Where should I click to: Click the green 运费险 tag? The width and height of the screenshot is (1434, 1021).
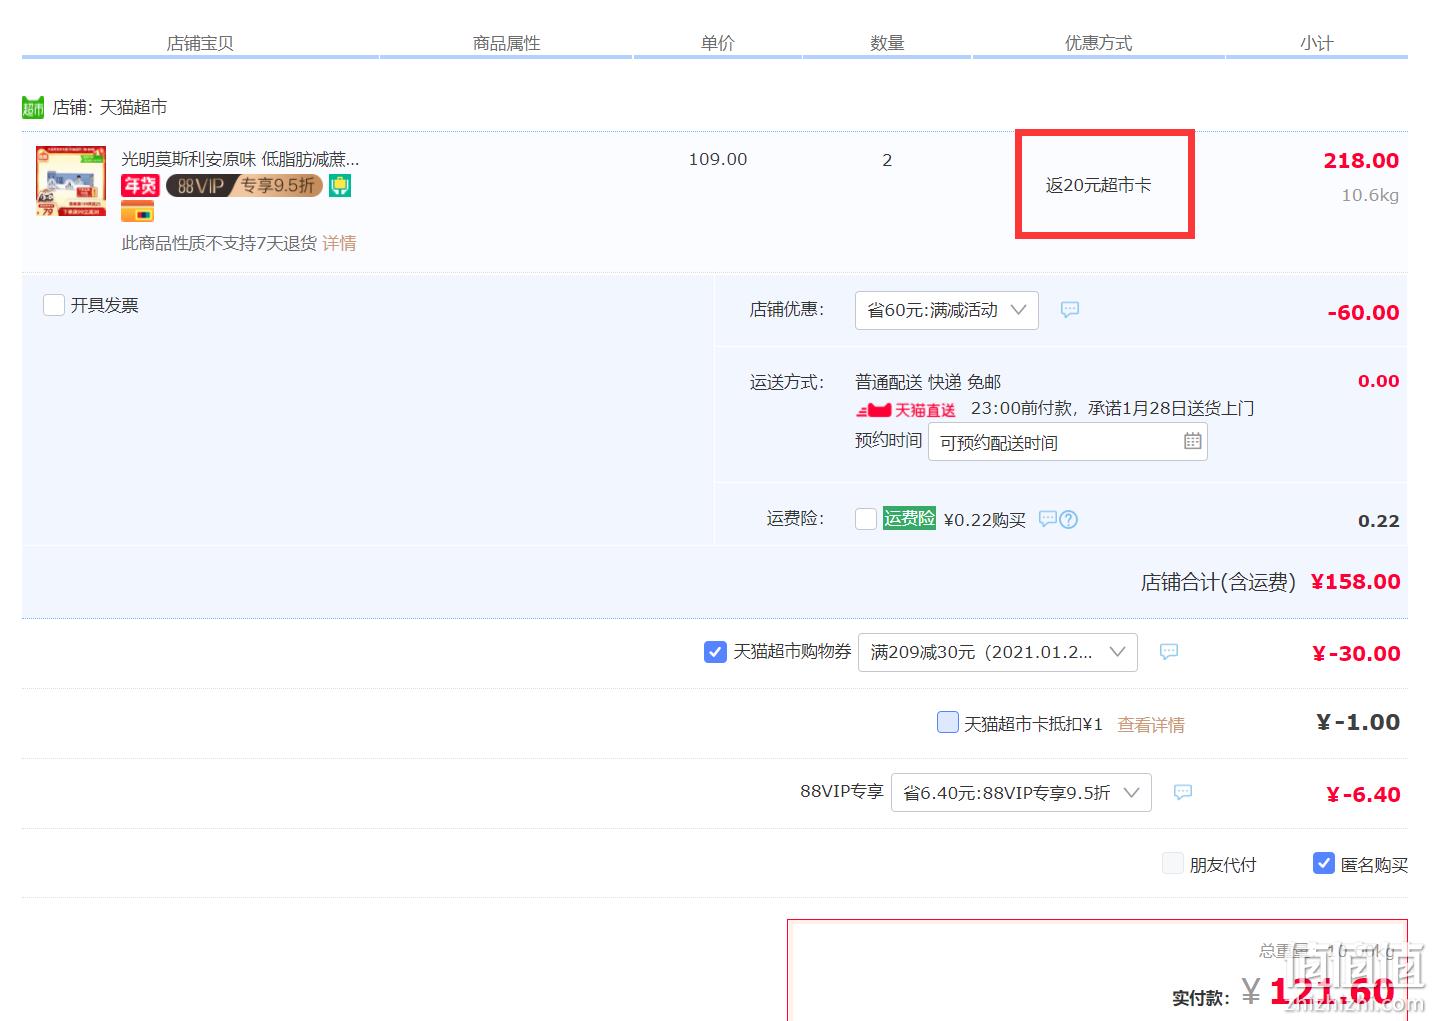coord(909,518)
